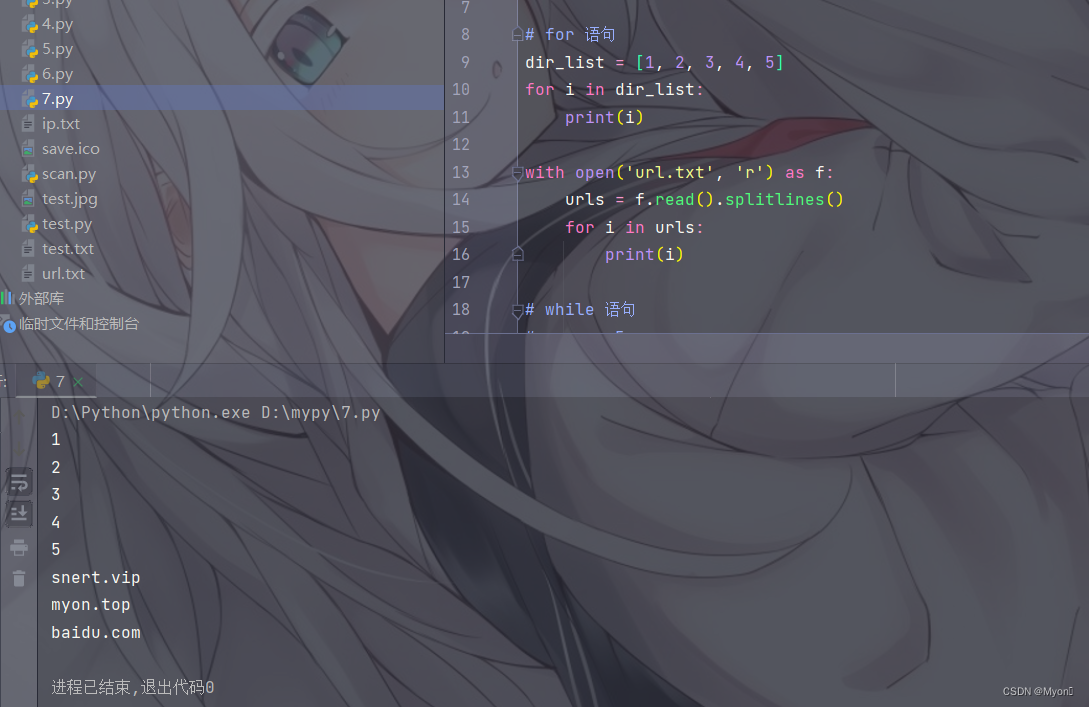Click 'urls = f.read().splitlines()' line
This screenshot has width=1089, height=707.
[x=704, y=200]
